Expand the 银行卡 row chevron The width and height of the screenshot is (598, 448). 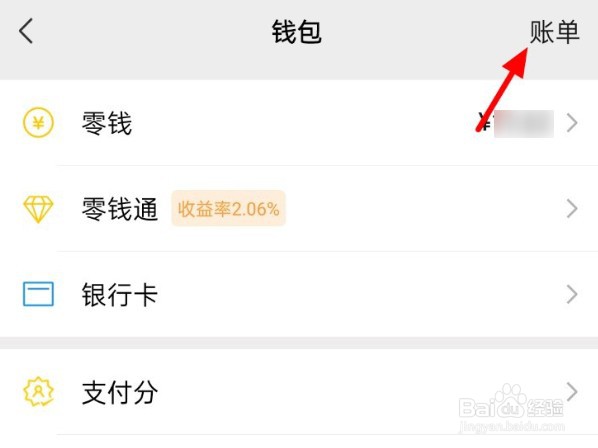[x=572, y=294]
